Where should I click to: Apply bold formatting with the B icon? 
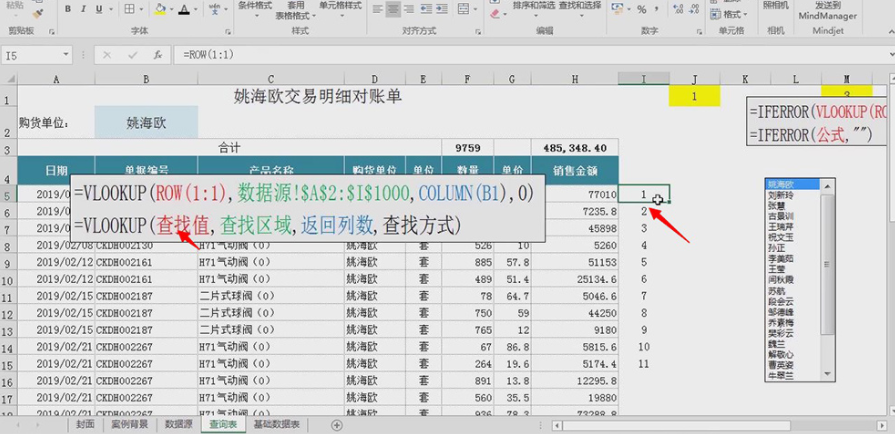click(x=68, y=9)
